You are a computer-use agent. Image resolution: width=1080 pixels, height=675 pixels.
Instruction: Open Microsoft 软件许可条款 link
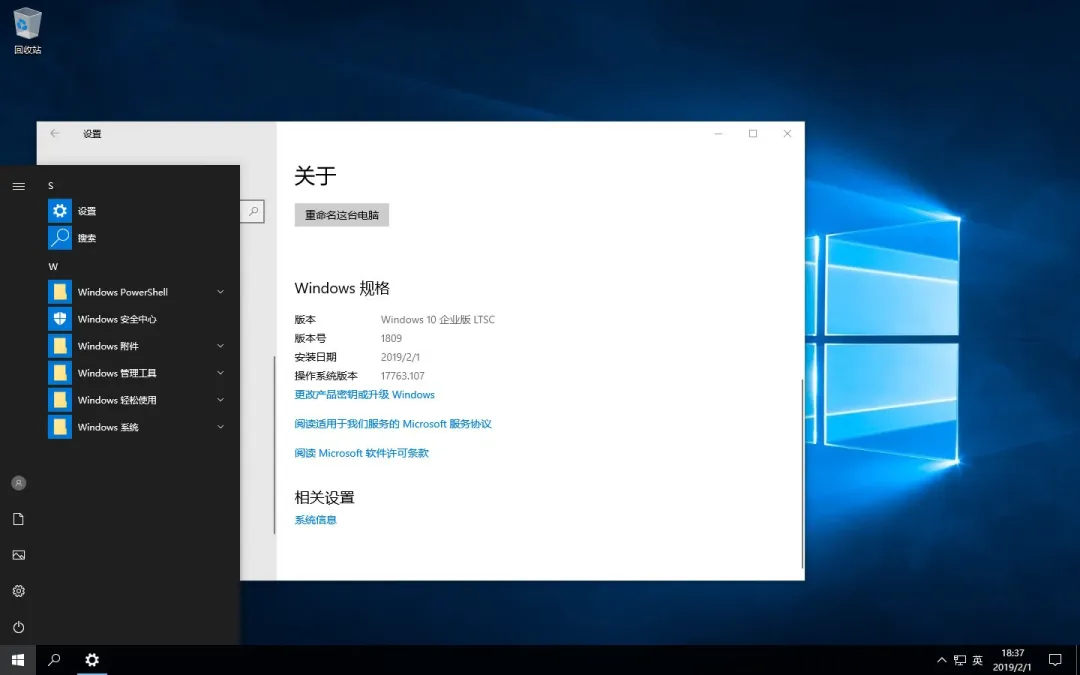pos(362,453)
